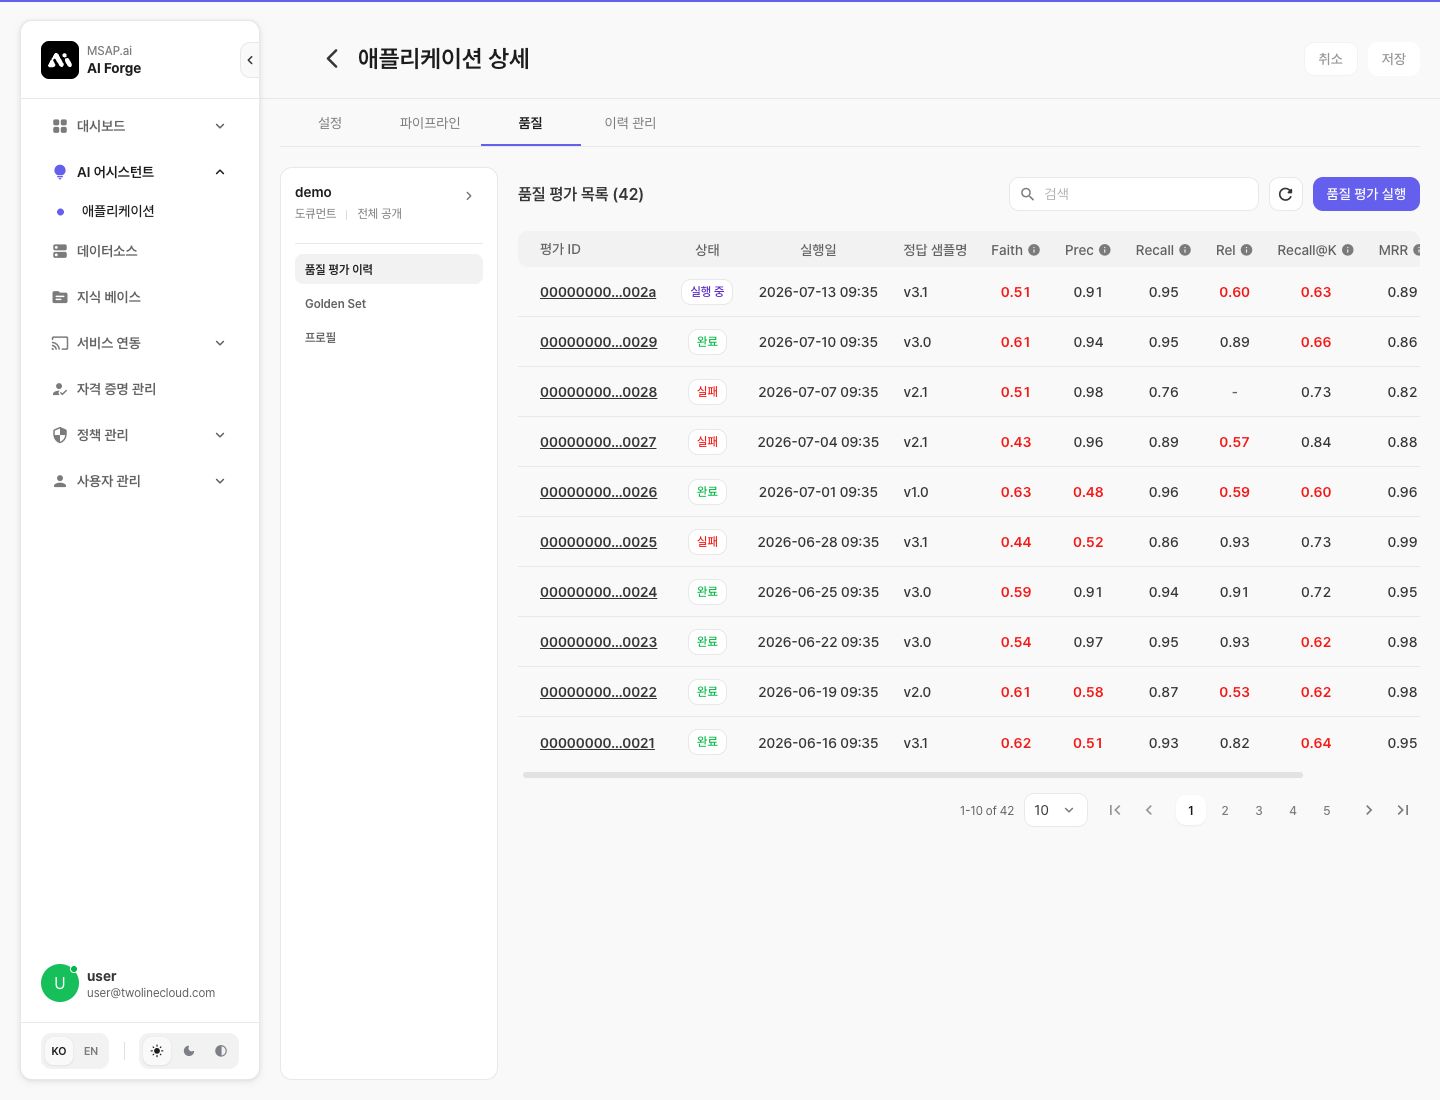This screenshot has width=1440, height=1100.
Task: Open the 파이프라인 tab
Action: point(430,123)
